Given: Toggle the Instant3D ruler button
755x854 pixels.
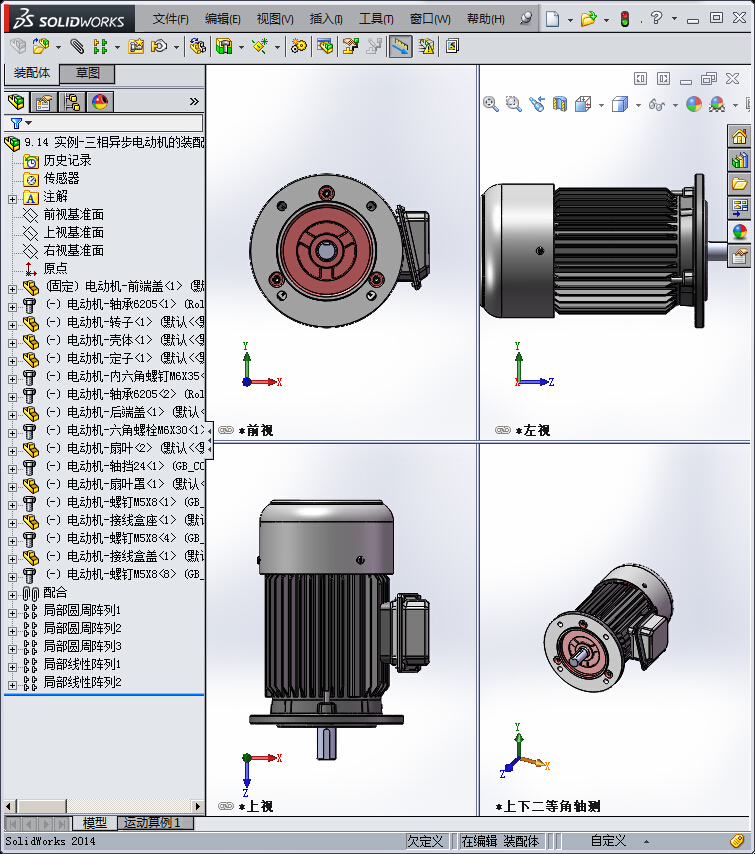Looking at the screenshot, I should pyautogui.click(x=400, y=47).
